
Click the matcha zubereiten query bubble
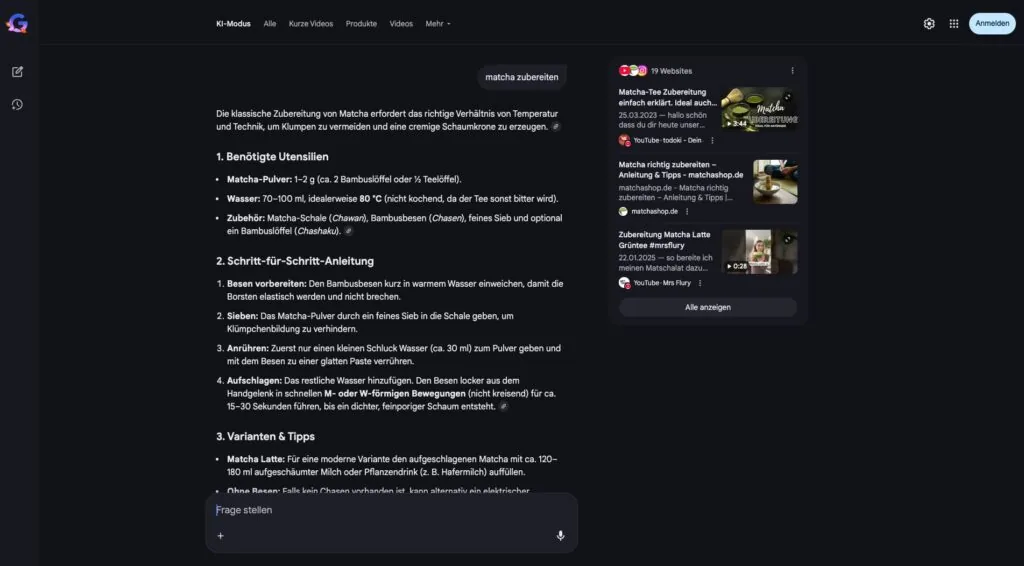(522, 77)
